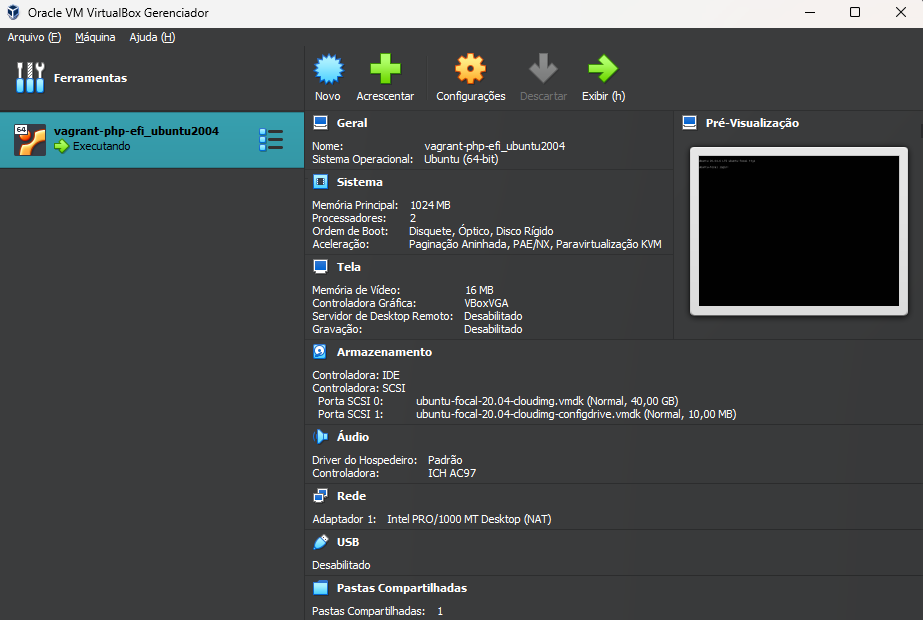Click the Nome value vagrant-php-efi_ubuntu2004
Screen dimensions: 923x620
coord(494,146)
